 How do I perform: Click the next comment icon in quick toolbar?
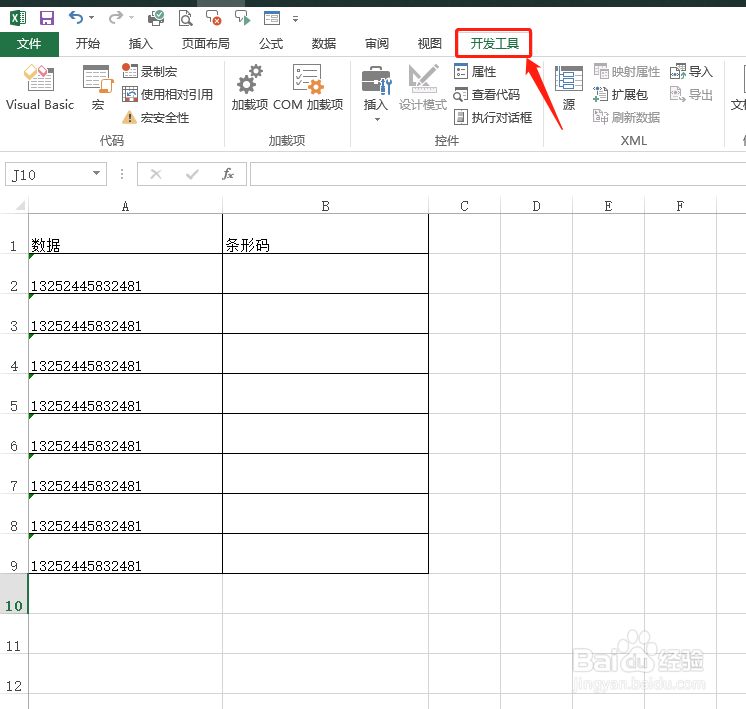pos(242,18)
